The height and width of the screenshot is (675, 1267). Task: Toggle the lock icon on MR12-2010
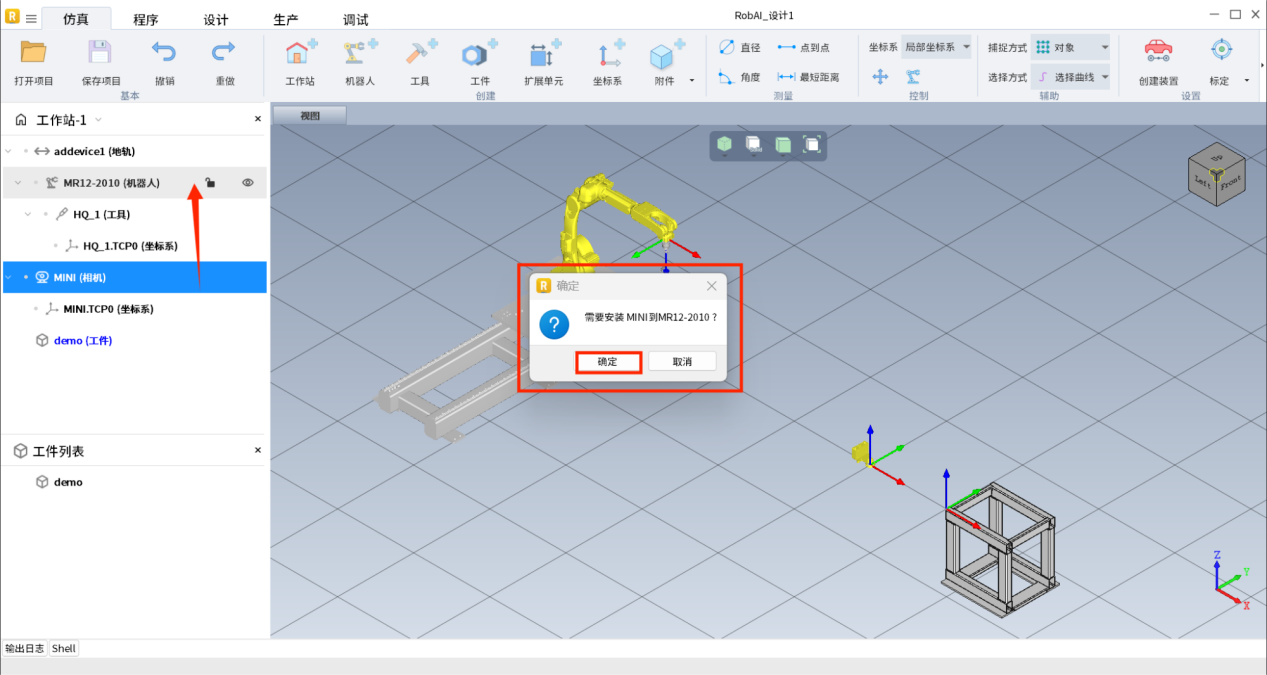210,182
